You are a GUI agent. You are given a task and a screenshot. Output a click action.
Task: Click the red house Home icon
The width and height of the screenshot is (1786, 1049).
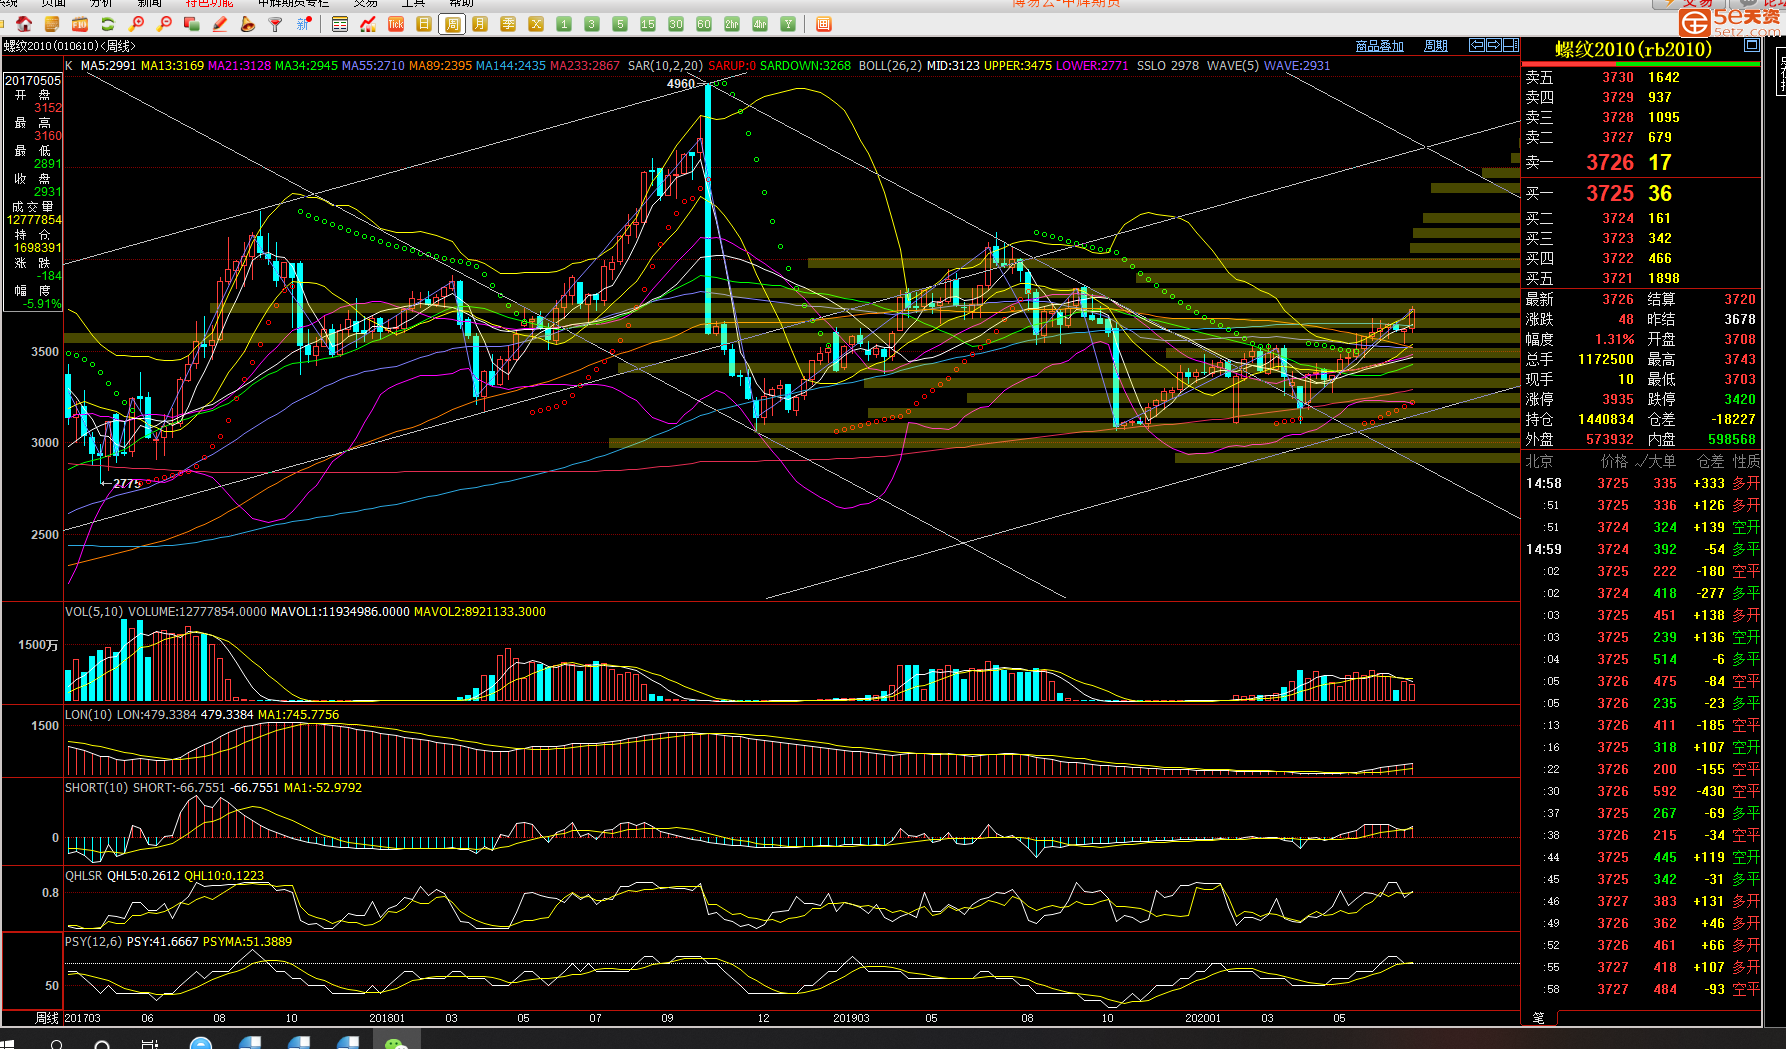[24, 24]
